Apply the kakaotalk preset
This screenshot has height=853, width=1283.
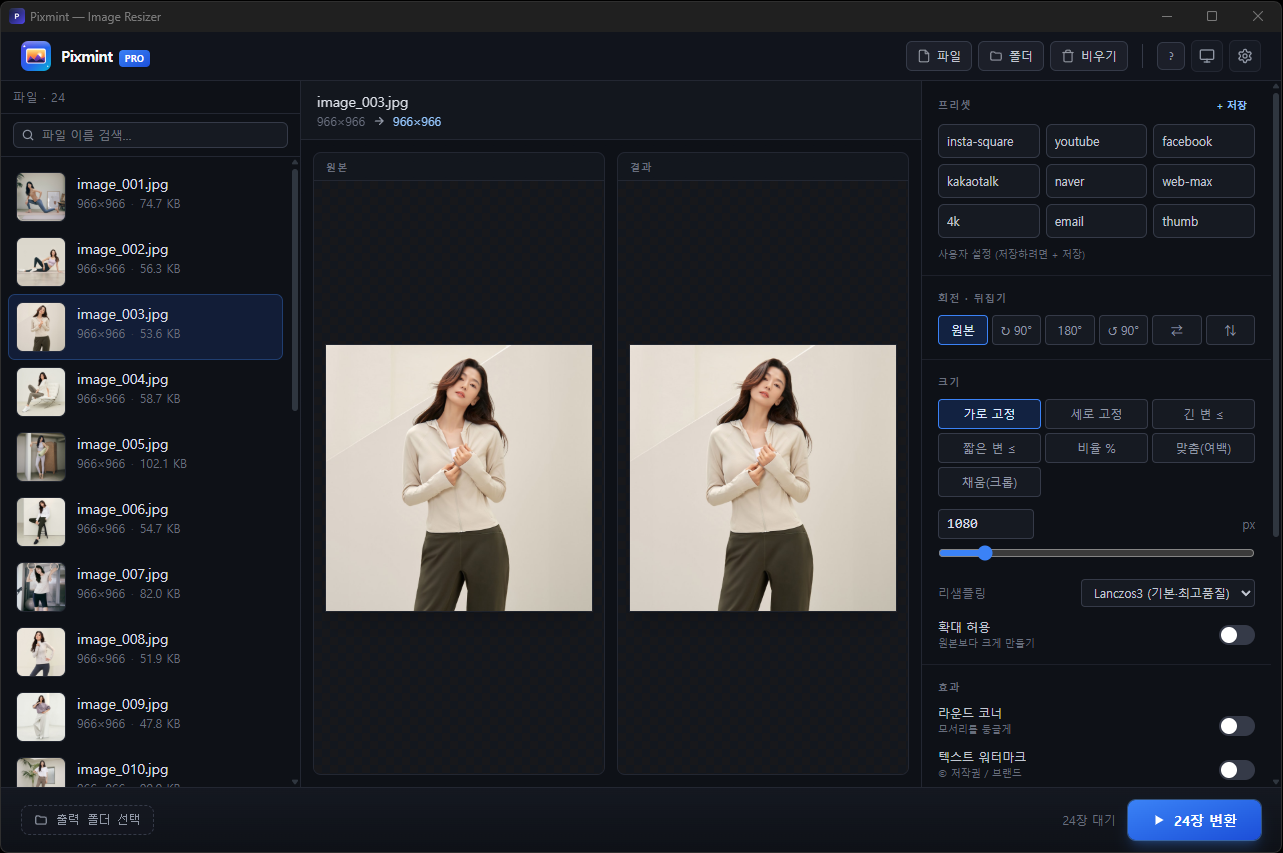(989, 181)
